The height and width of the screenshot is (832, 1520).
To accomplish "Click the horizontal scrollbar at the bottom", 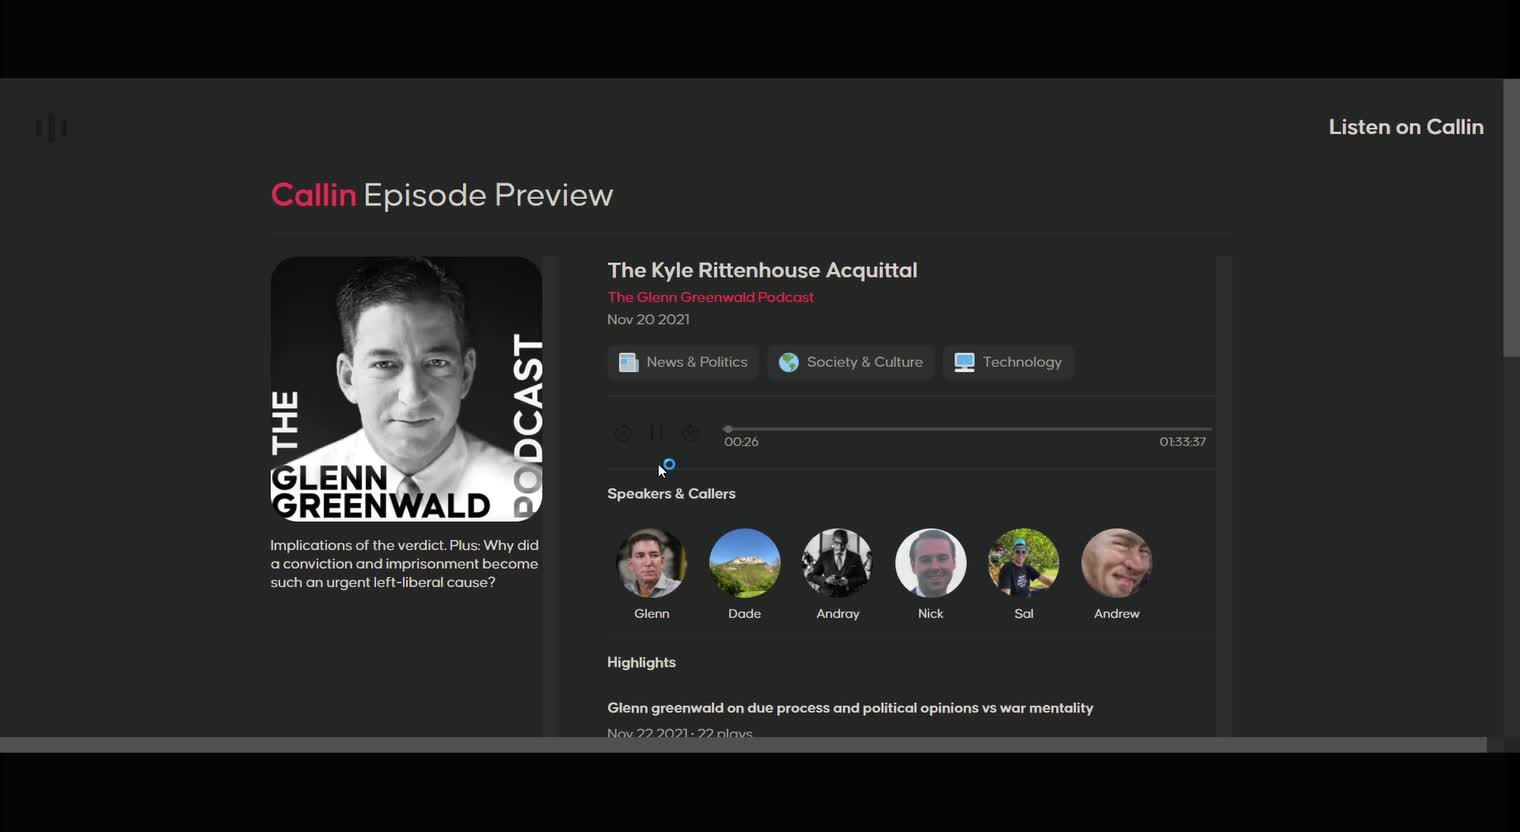I will pyautogui.click(x=743, y=745).
